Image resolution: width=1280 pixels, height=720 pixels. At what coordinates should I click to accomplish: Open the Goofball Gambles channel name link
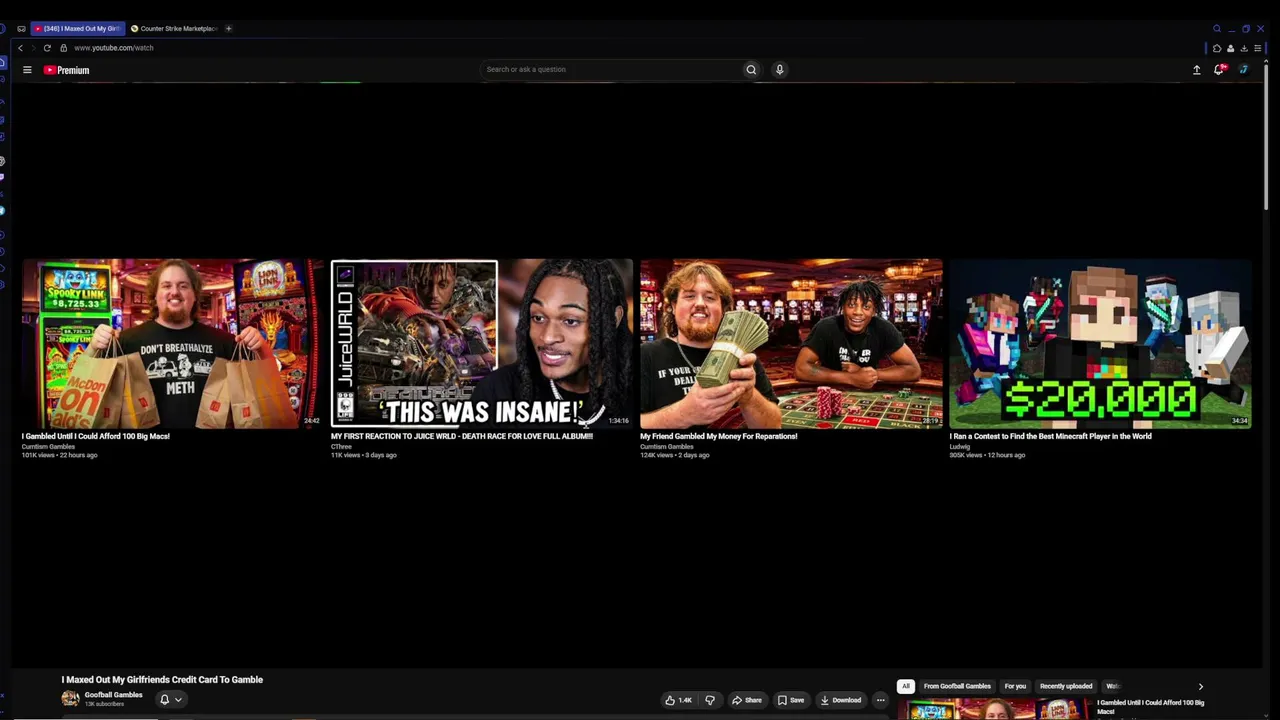click(x=113, y=695)
